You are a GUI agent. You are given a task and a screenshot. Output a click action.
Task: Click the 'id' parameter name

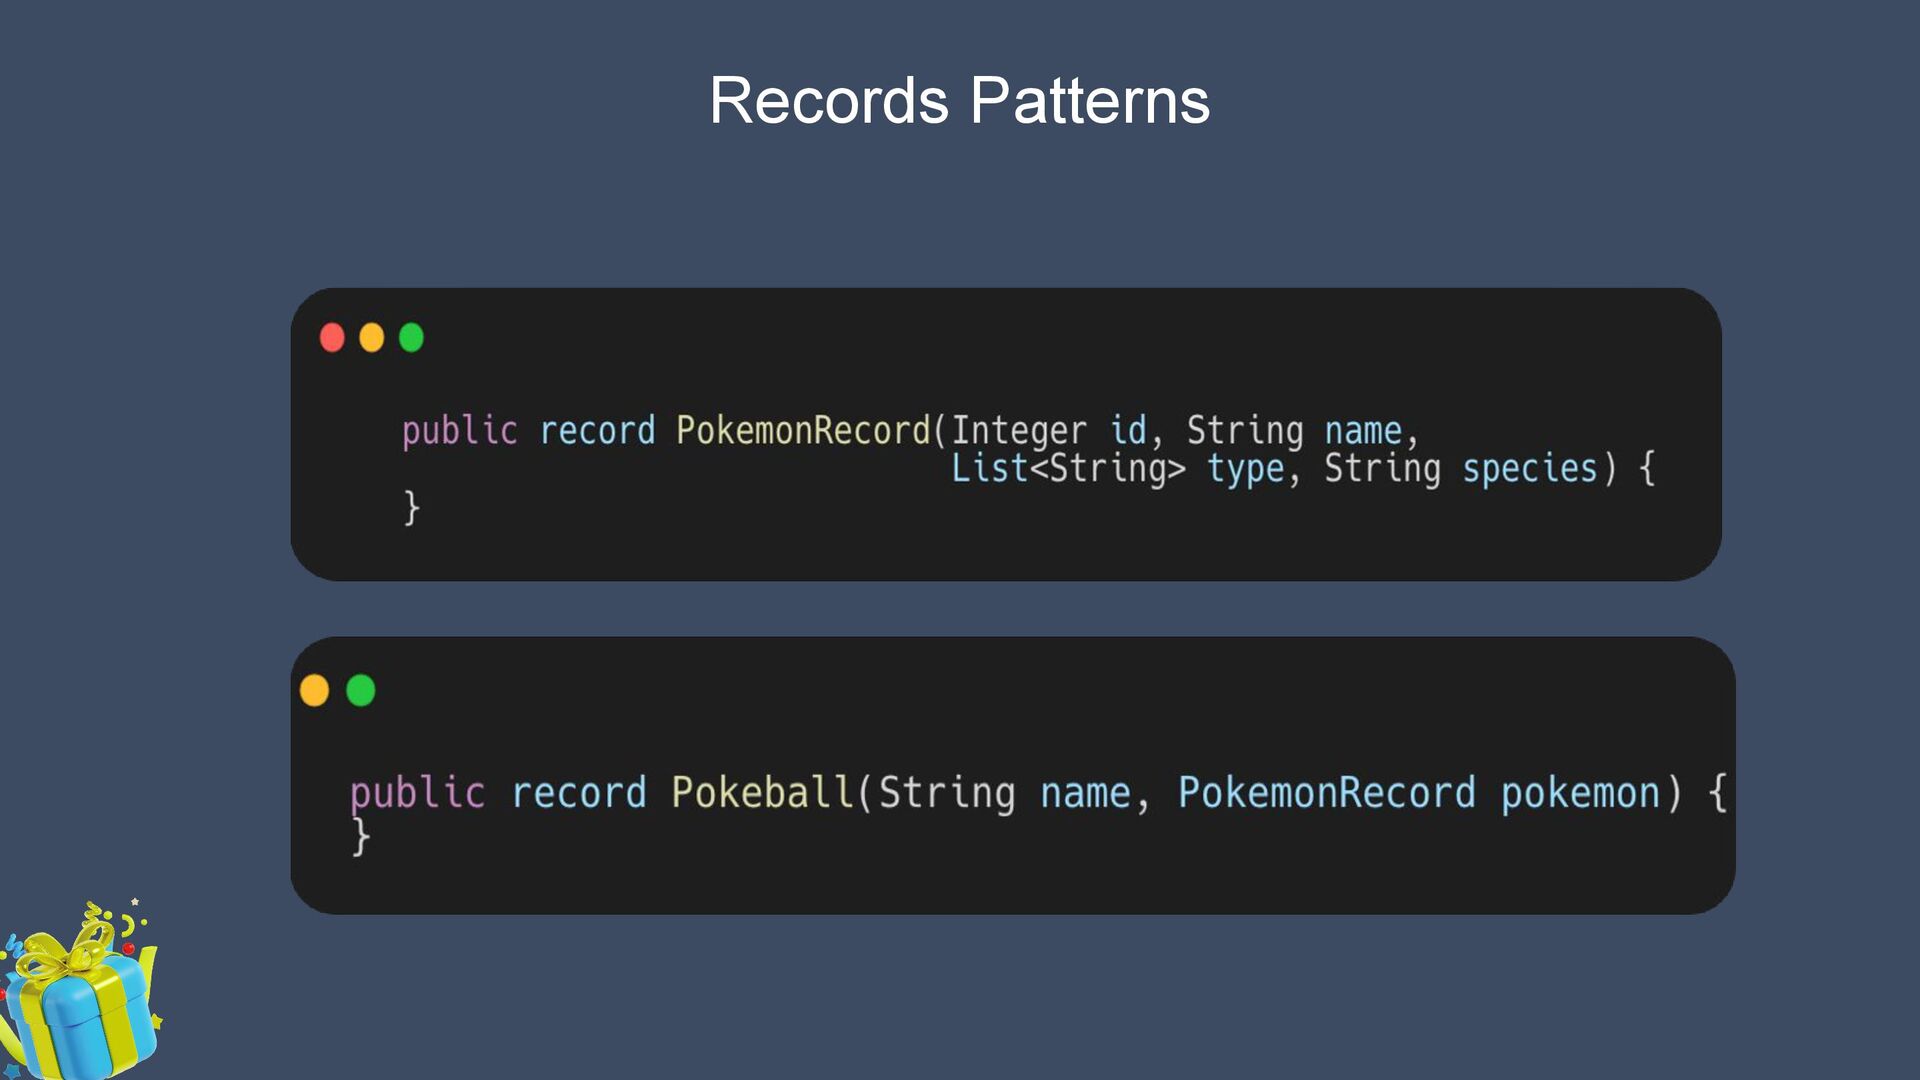[x=1128, y=430]
